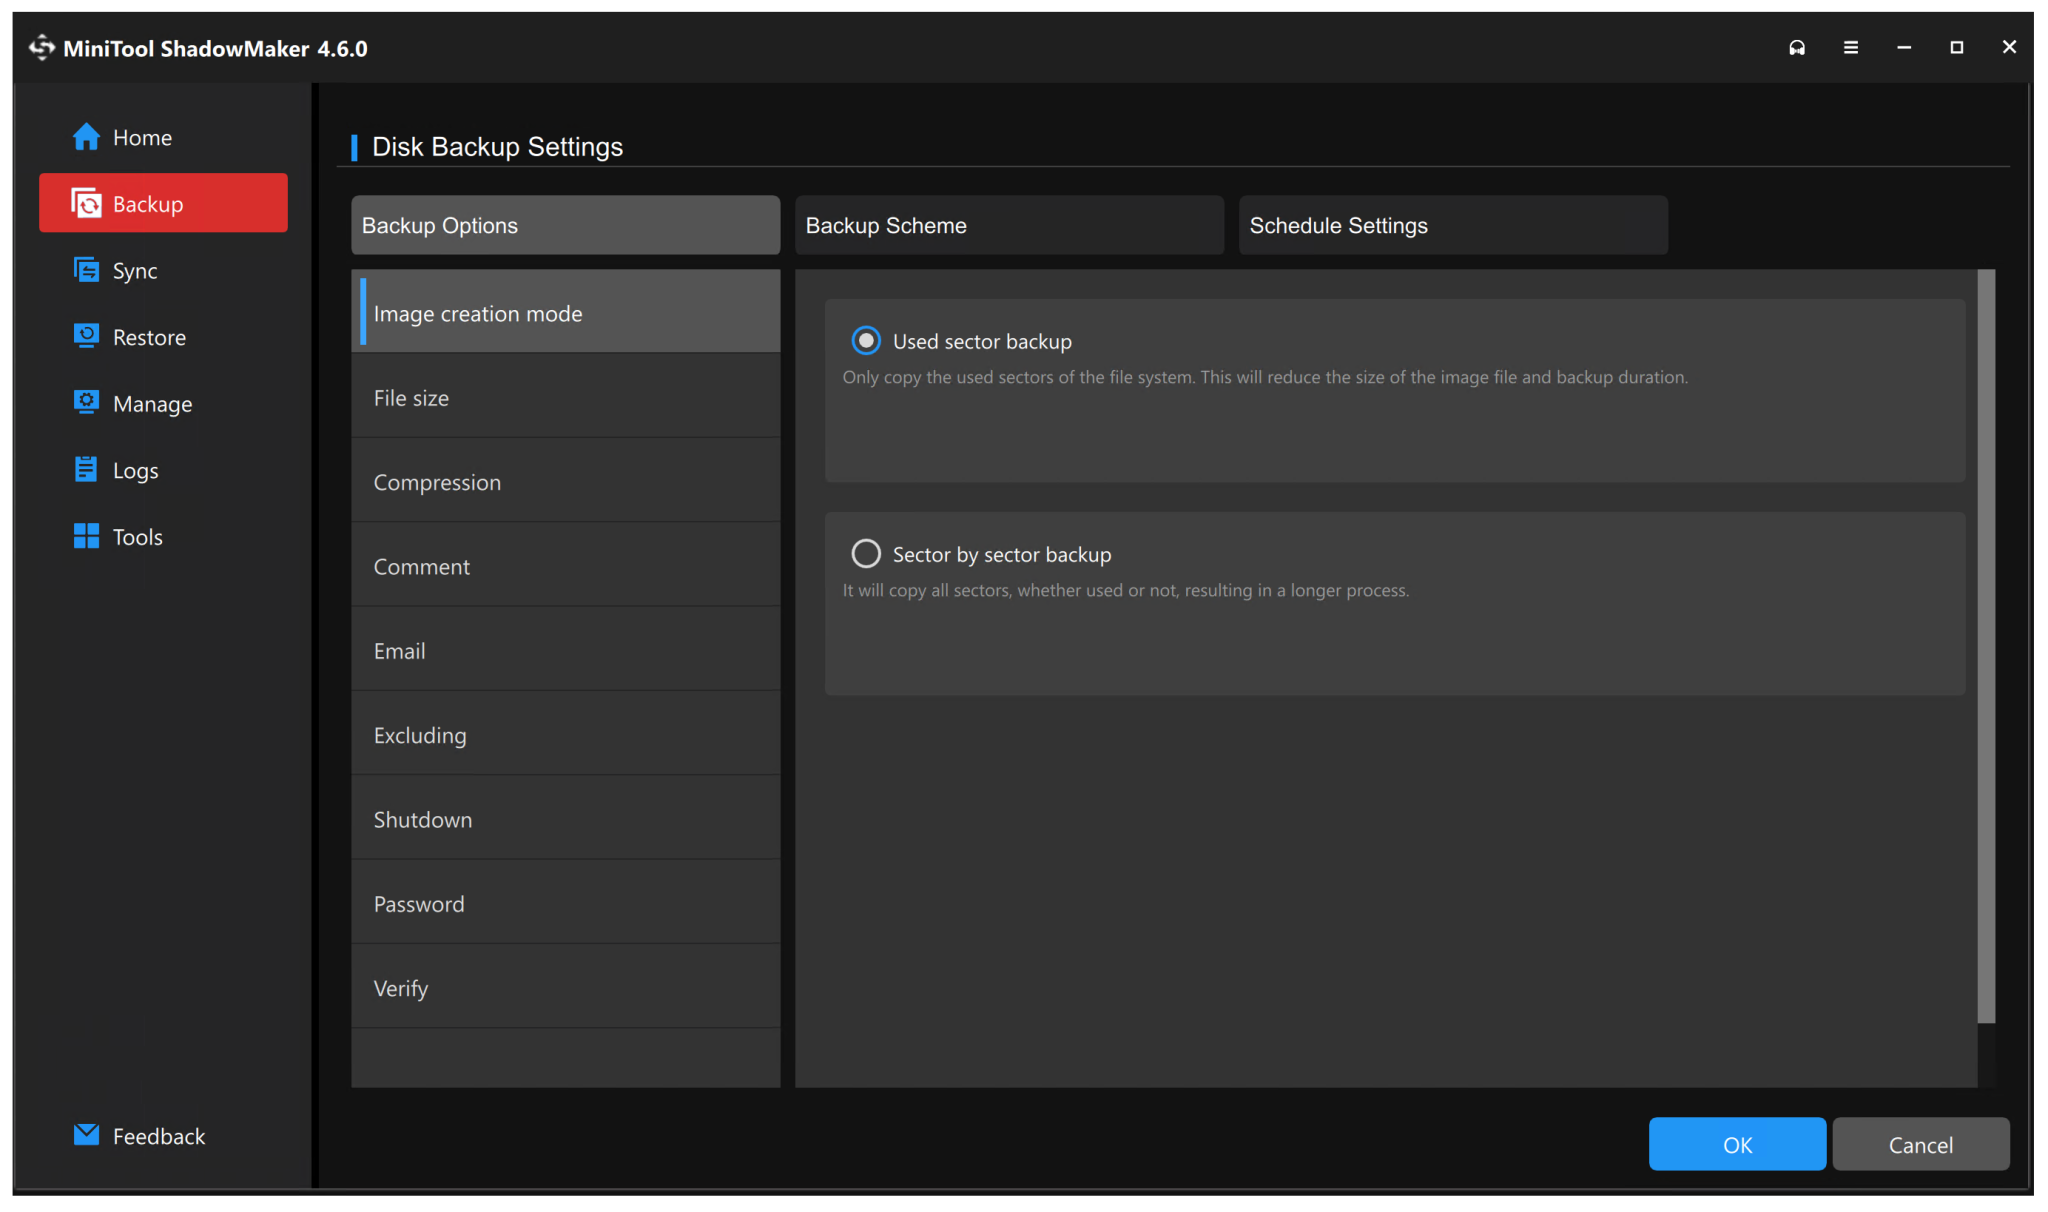Open the Sync feature
Image resolution: width=2048 pixels, height=1212 pixels.
tap(135, 270)
